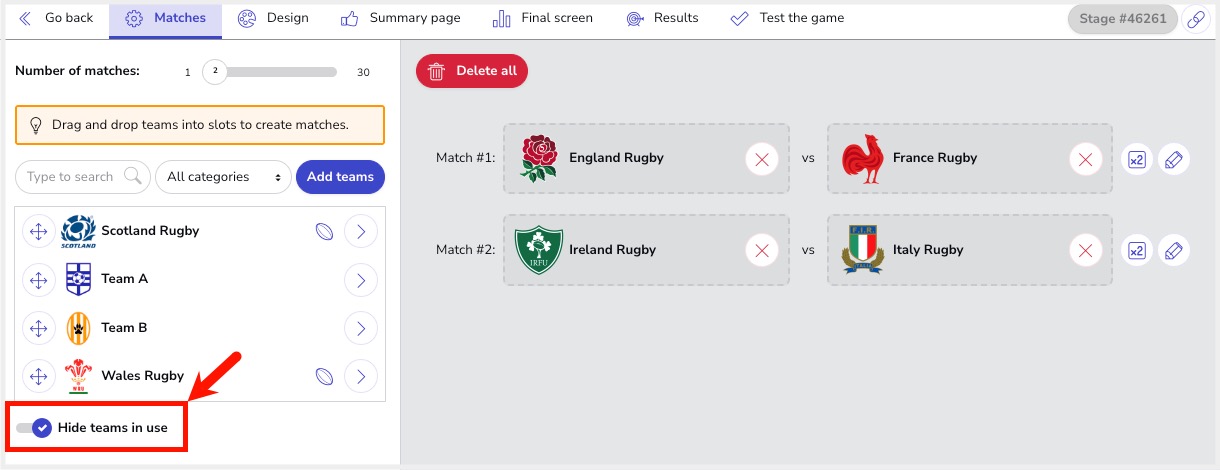Switch to the Design tab

tap(274, 18)
